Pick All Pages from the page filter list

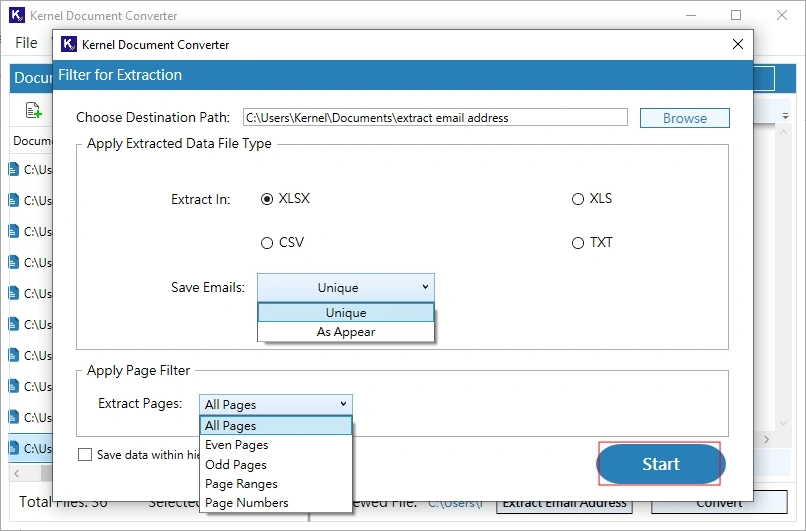tap(276, 426)
